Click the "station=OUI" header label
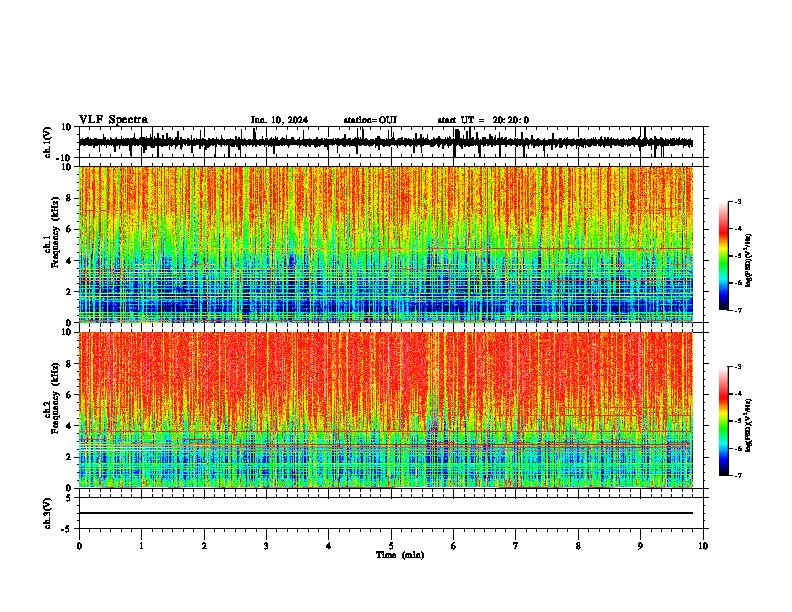The image size is (792, 612). click(x=370, y=120)
